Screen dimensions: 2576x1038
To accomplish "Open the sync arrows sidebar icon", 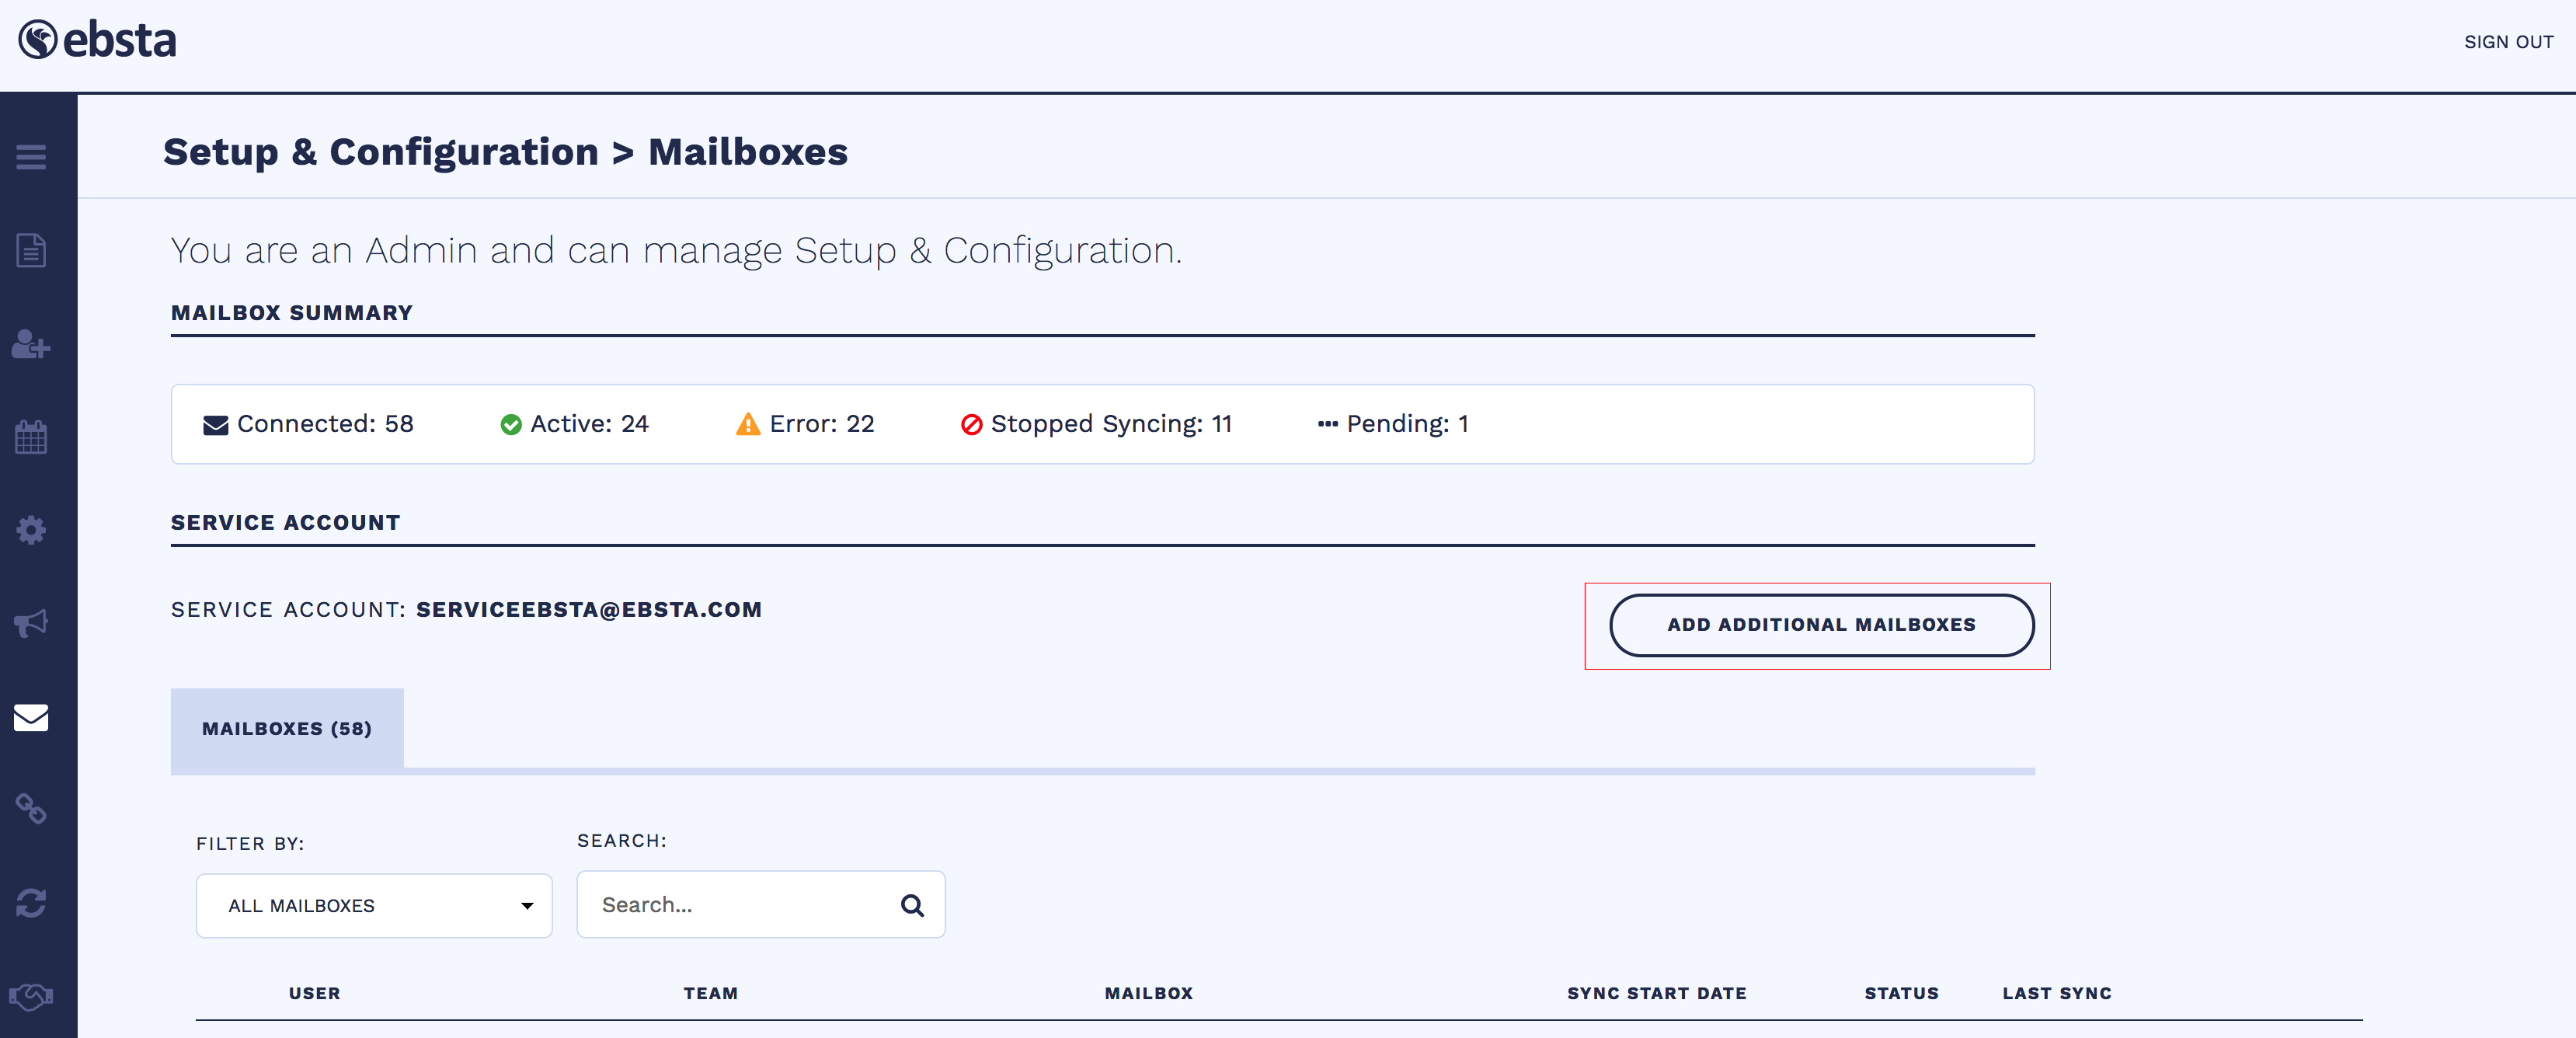I will 31,903.
